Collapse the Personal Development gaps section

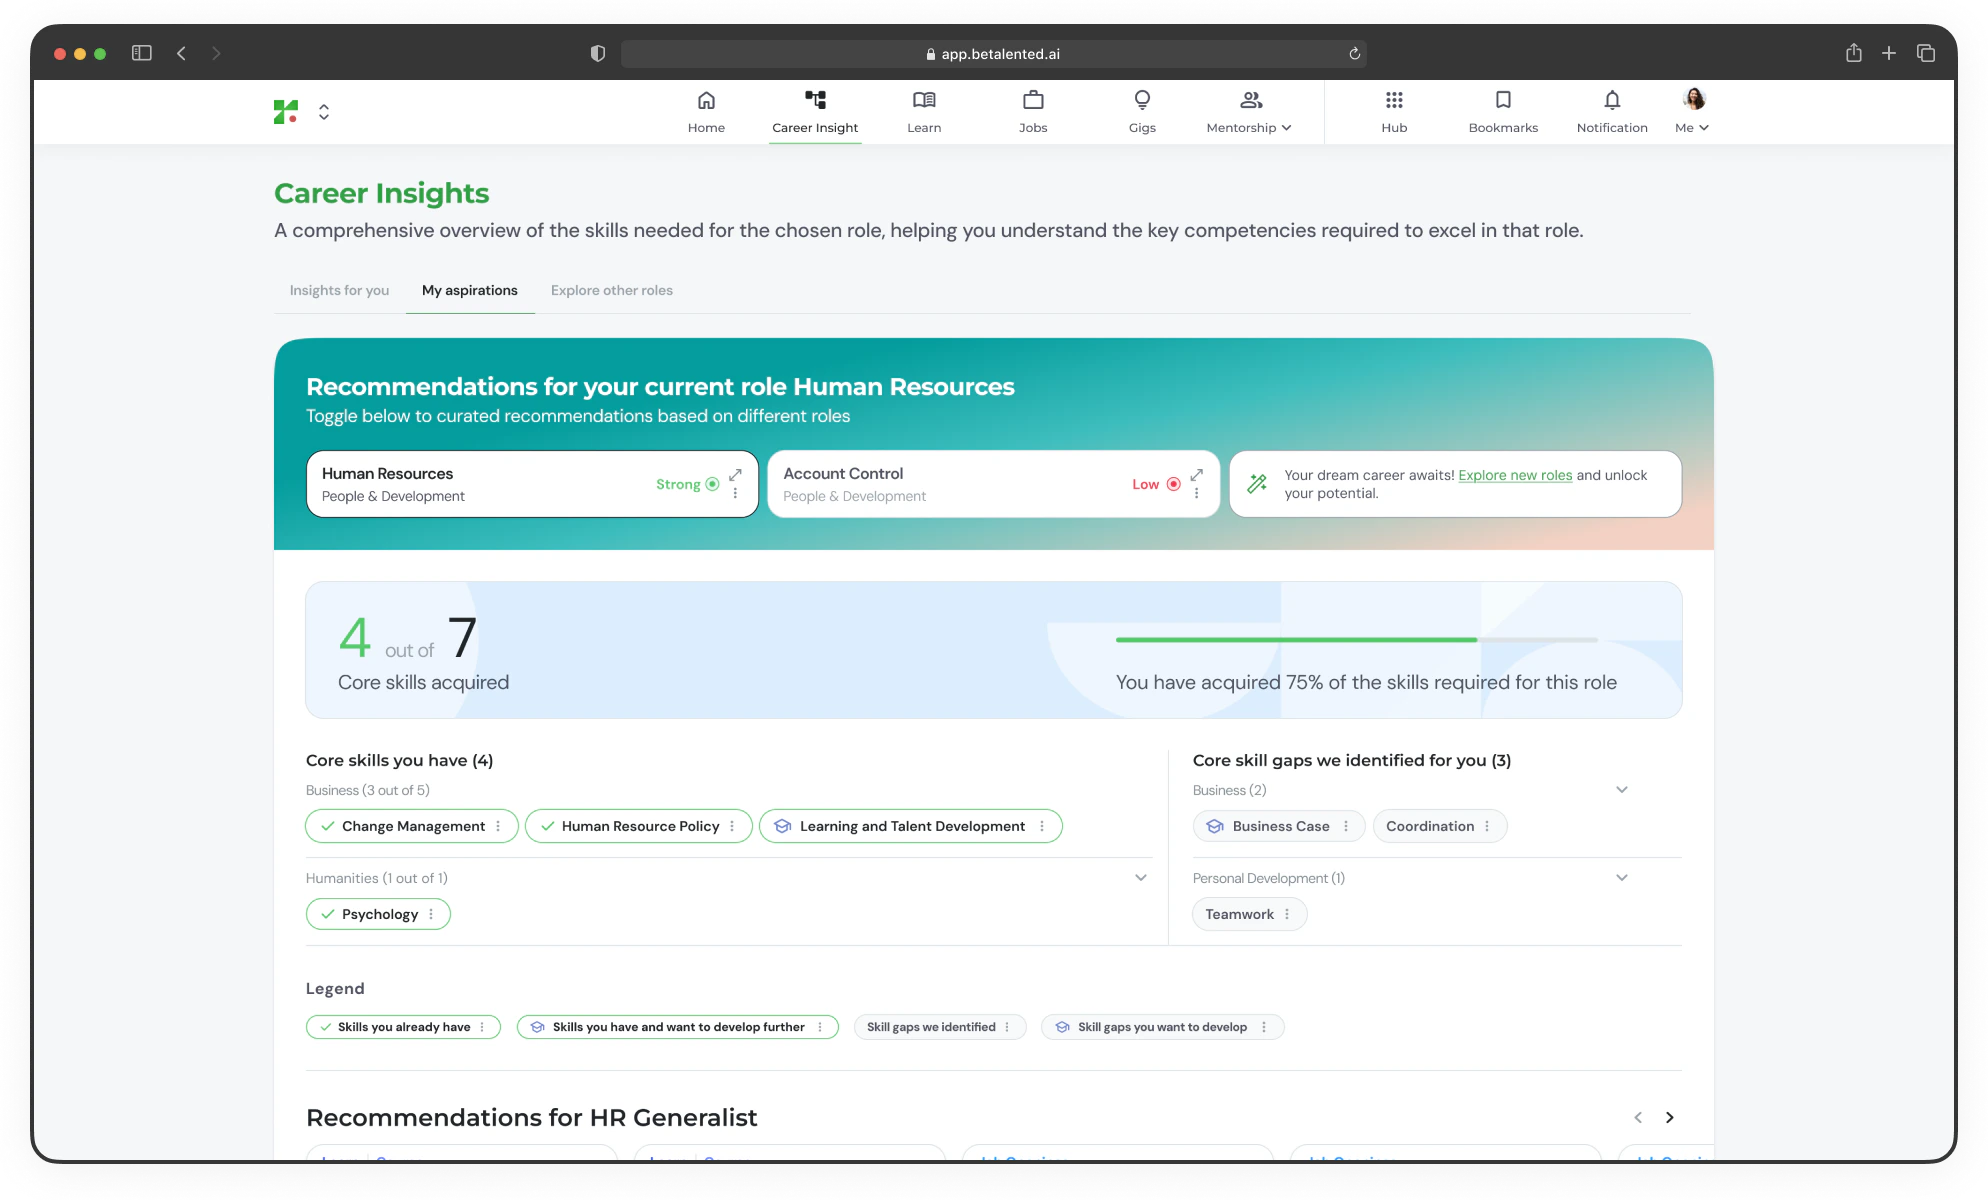pos(1622,878)
